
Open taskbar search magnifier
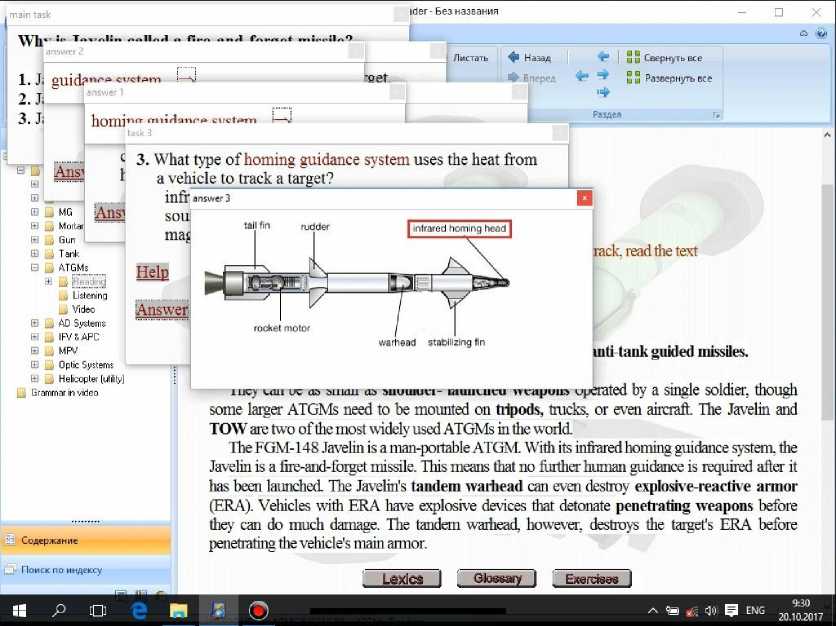click(59, 611)
